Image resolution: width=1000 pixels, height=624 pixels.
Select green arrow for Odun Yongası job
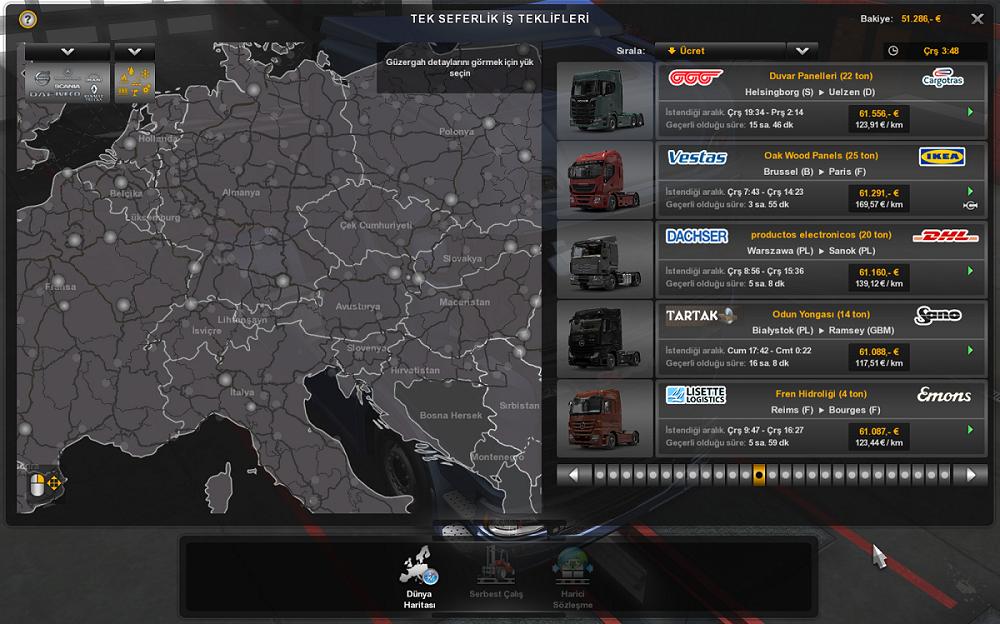(x=970, y=351)
